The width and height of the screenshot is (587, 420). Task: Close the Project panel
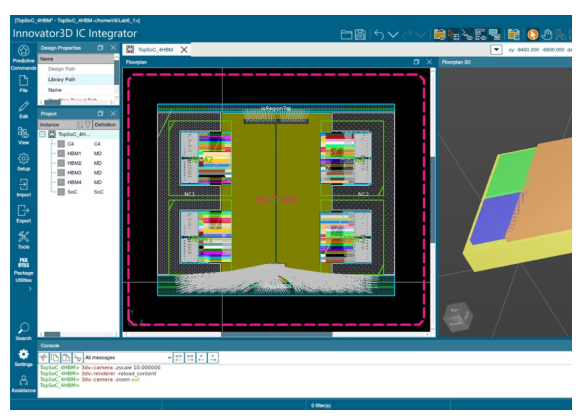113,113
